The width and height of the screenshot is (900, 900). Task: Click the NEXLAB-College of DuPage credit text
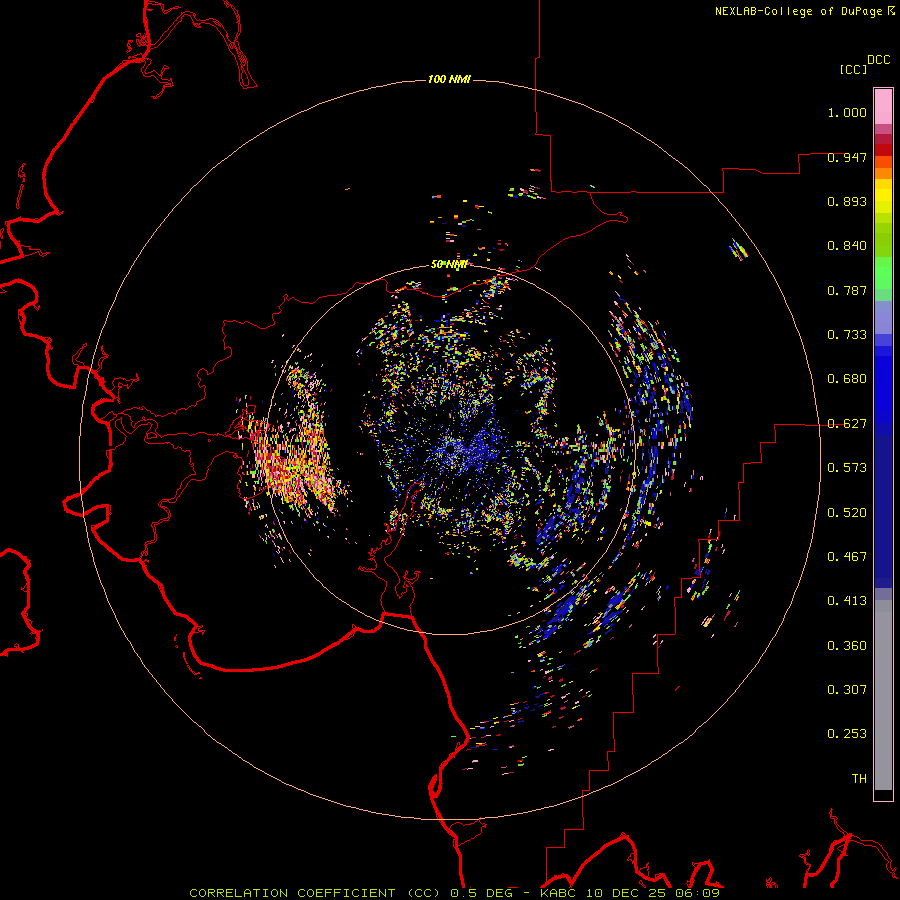(799, 11)
